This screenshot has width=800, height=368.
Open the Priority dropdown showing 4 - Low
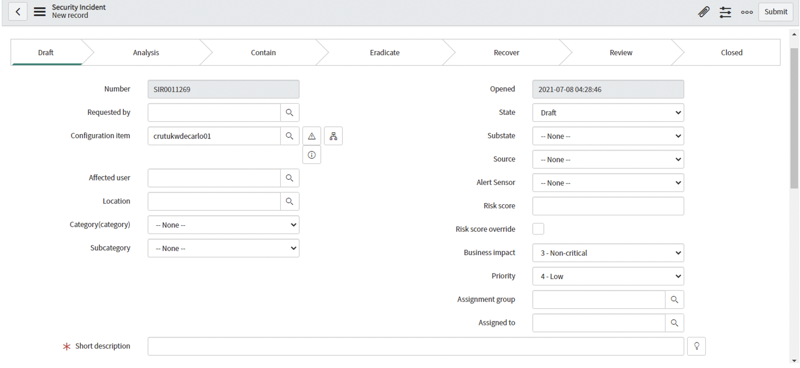tap(608, 276)
